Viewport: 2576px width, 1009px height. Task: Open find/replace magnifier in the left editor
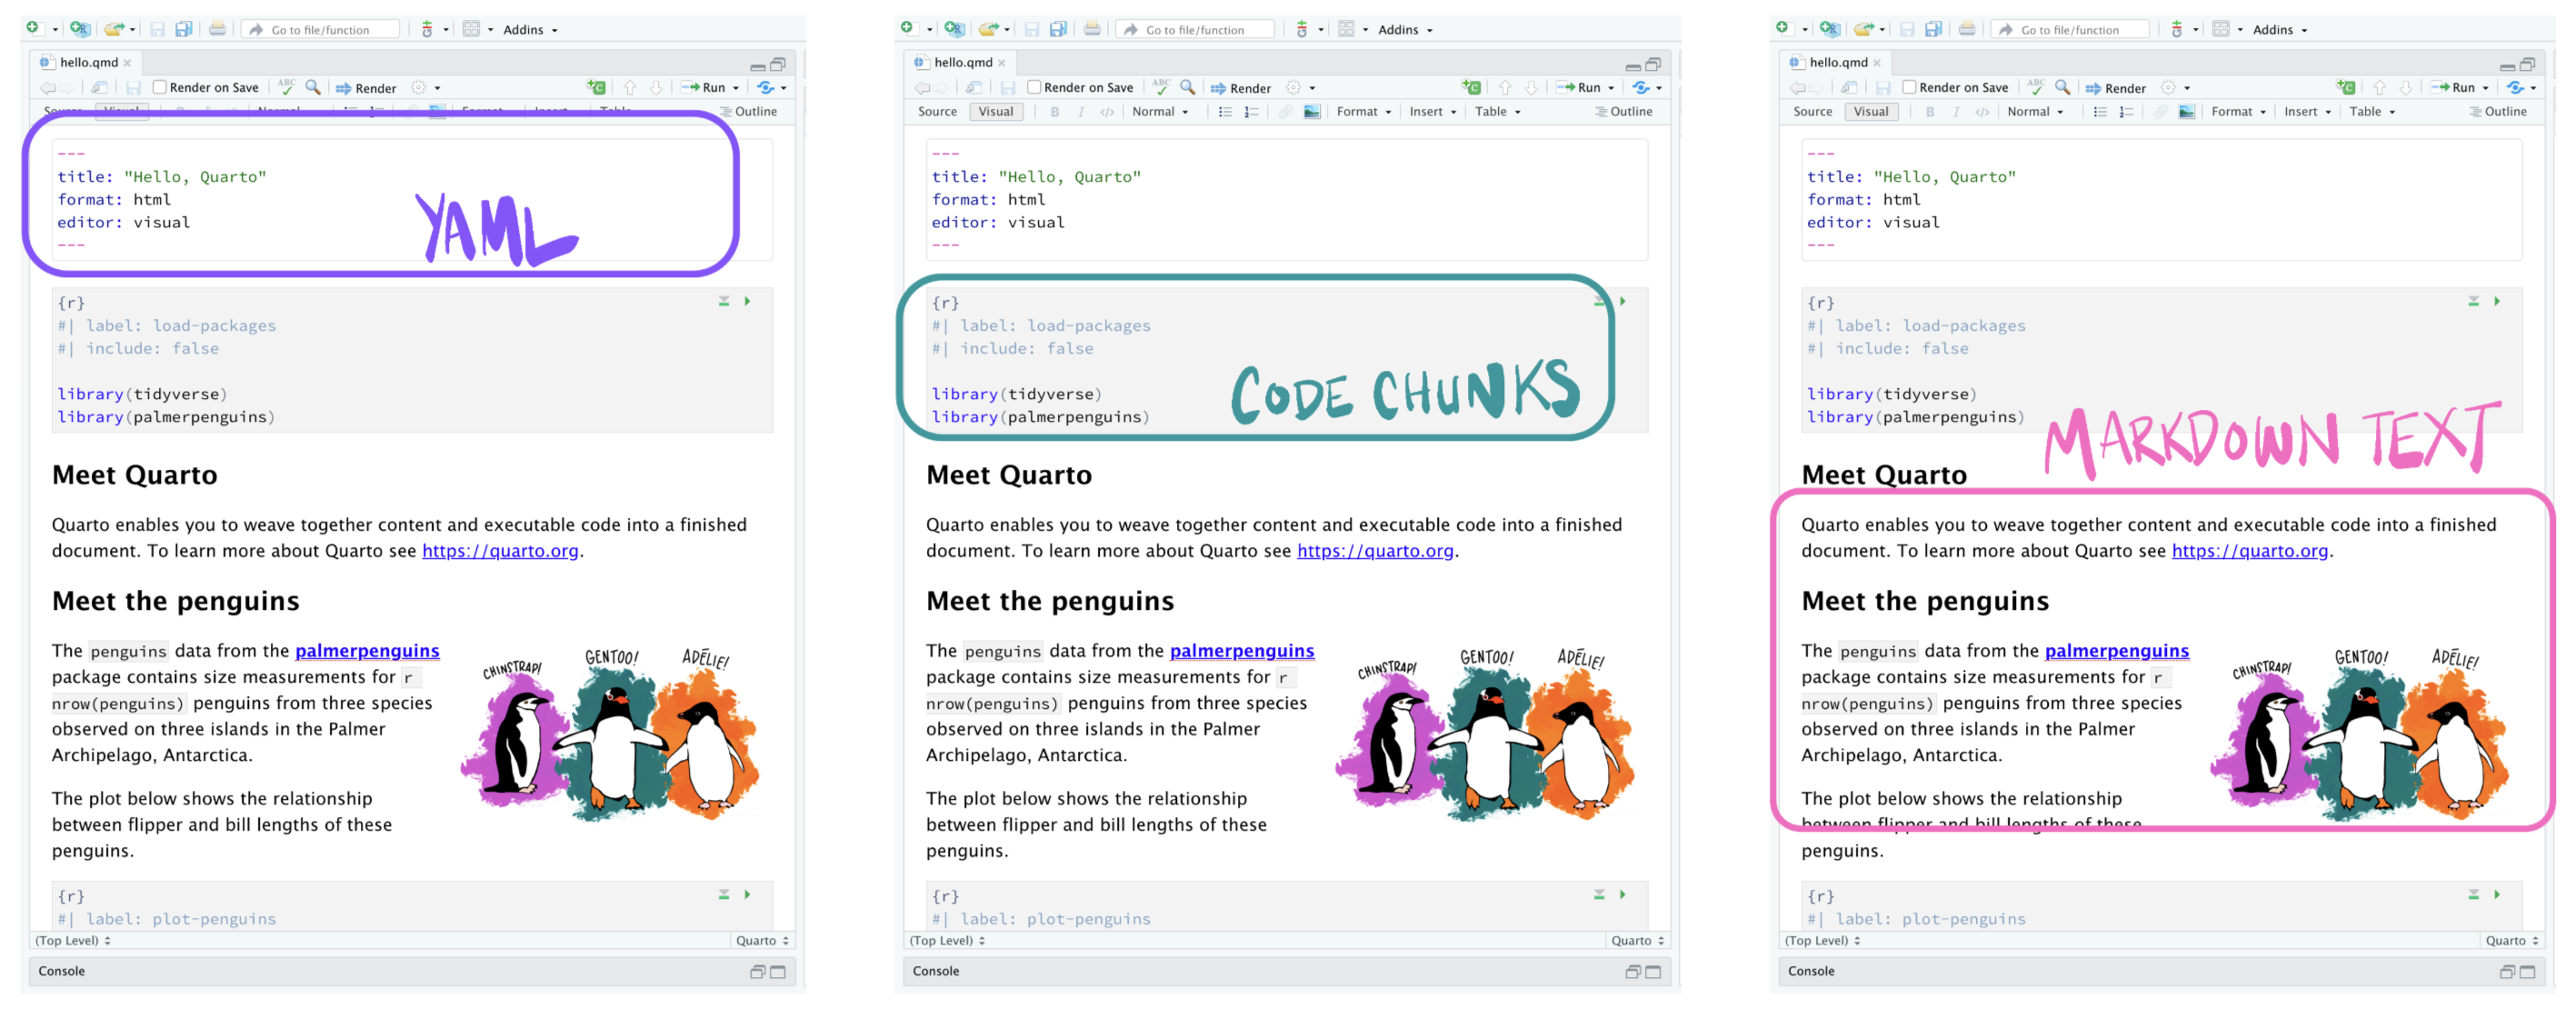tap(313, 87)
